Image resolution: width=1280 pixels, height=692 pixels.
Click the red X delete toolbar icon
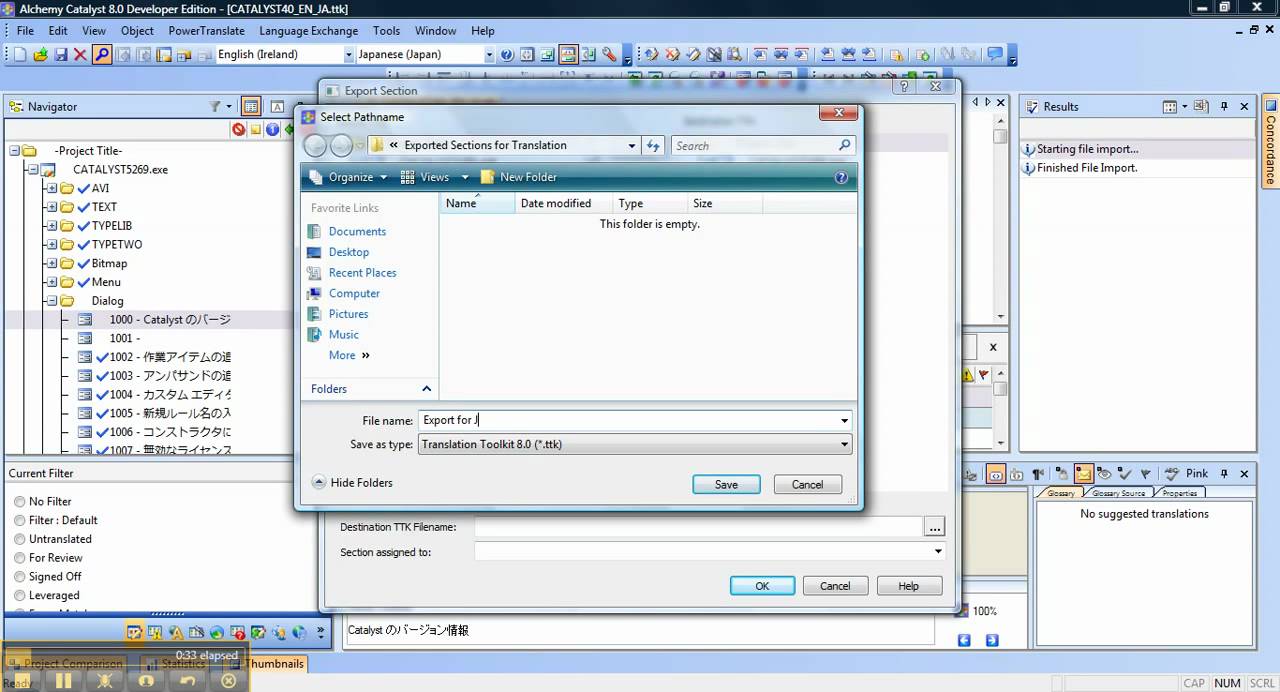point(80,55)
